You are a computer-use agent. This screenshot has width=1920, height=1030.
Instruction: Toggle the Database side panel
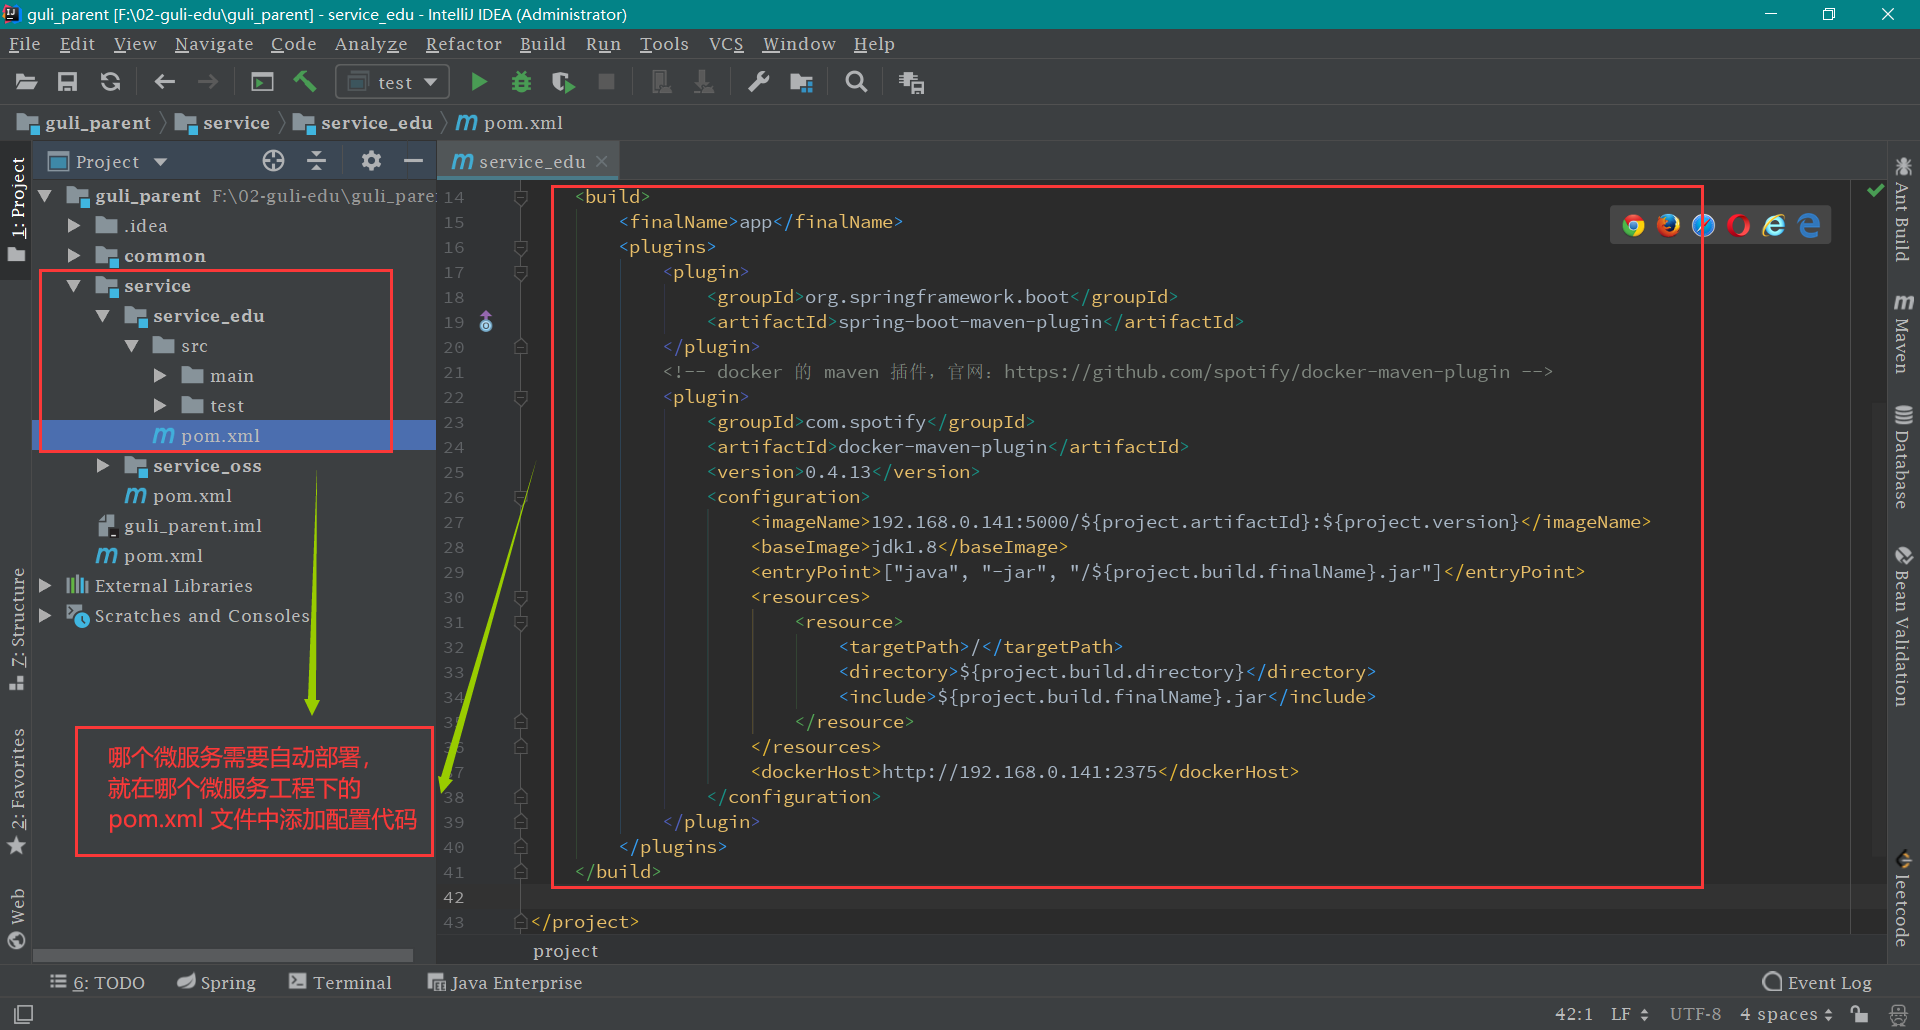point(1902,457)
